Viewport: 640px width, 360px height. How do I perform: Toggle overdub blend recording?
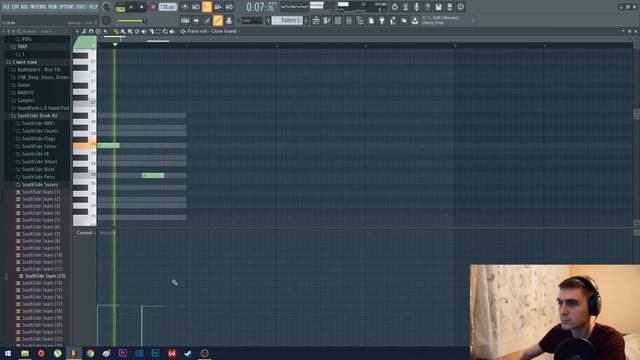(x=218, y=7)
